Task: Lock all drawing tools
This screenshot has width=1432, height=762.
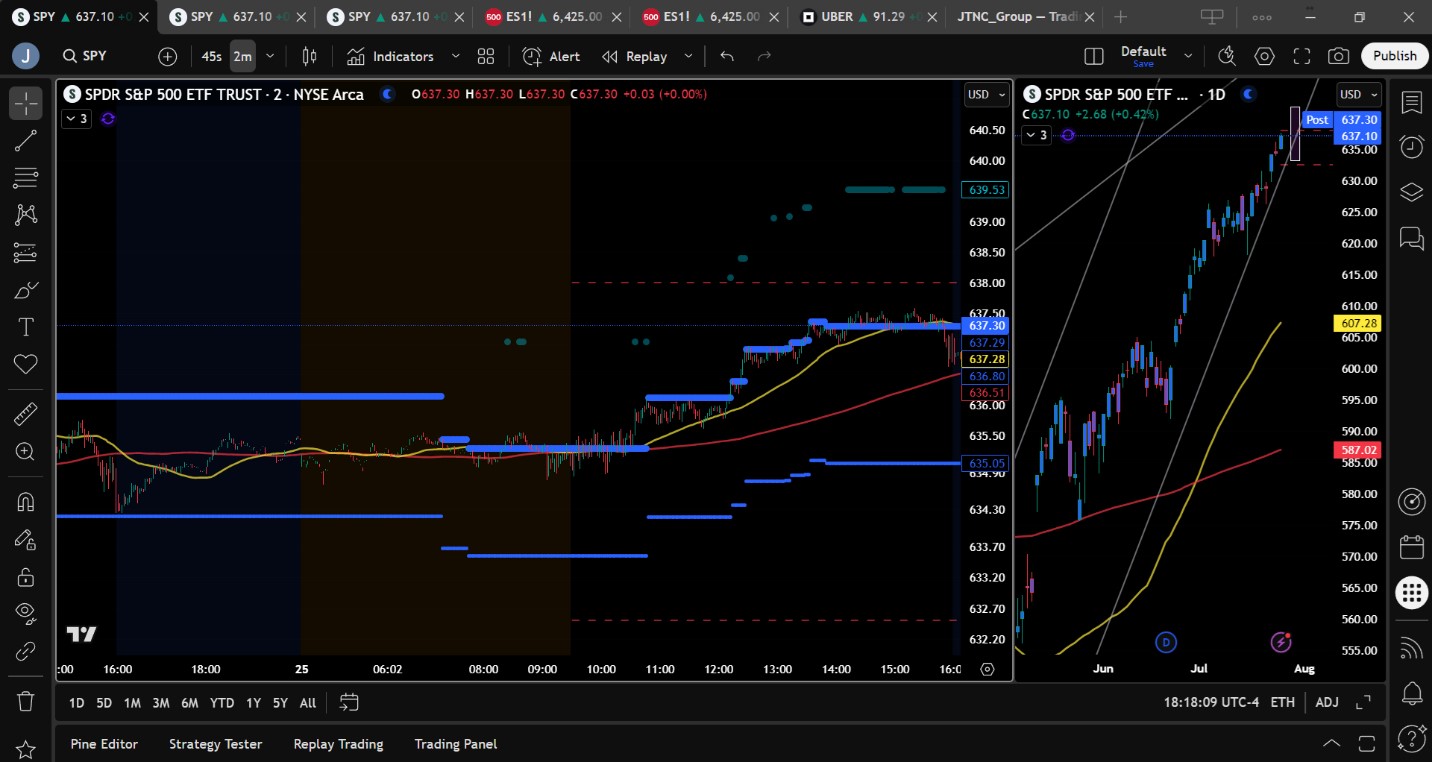Action: [26, 576]
